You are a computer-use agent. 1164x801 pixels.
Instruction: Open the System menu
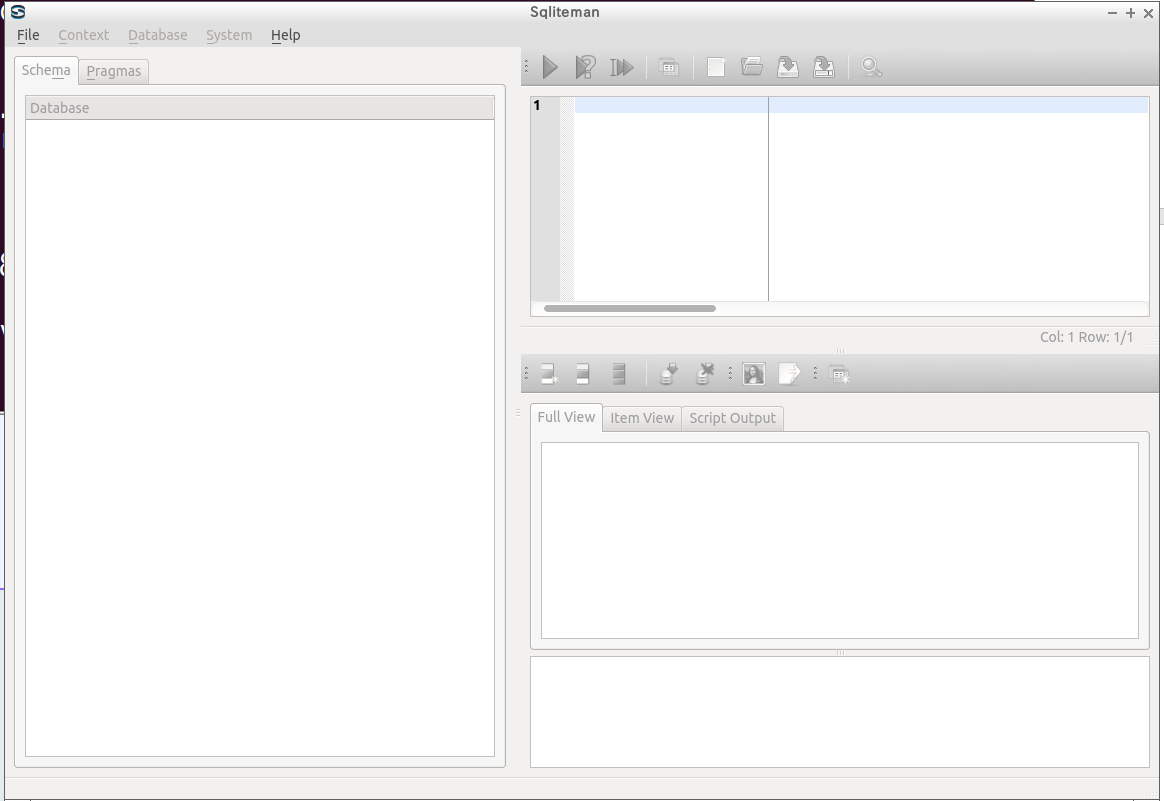pyautogui.click(x=229, y=35)
